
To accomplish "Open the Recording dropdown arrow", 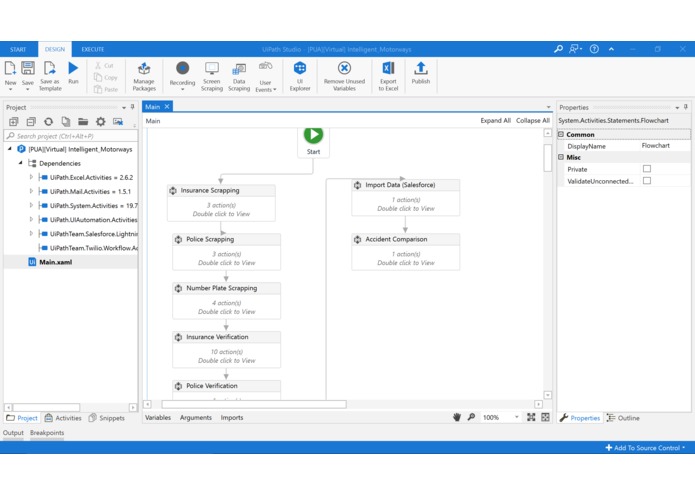I will (x=182, y=89).
